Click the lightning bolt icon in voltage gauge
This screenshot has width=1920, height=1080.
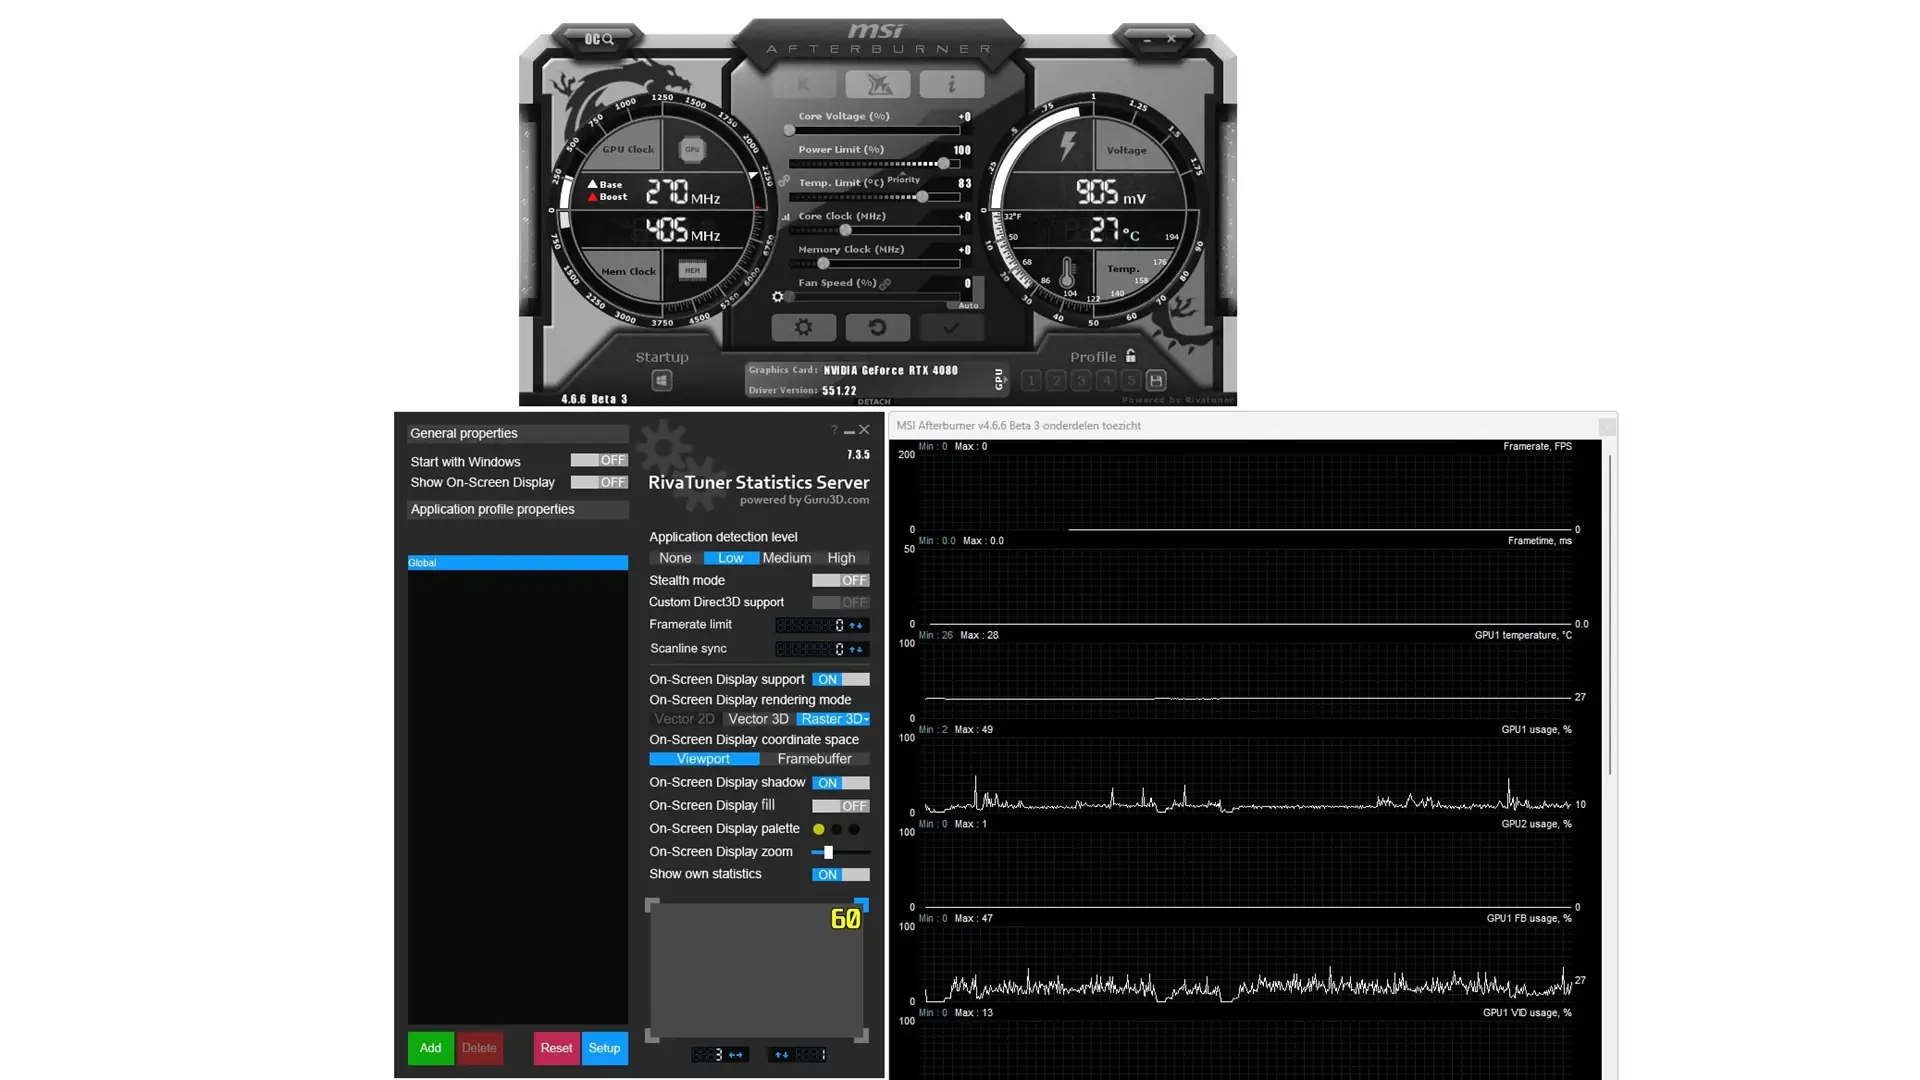pyautogui.click(x=1068, y=146)
